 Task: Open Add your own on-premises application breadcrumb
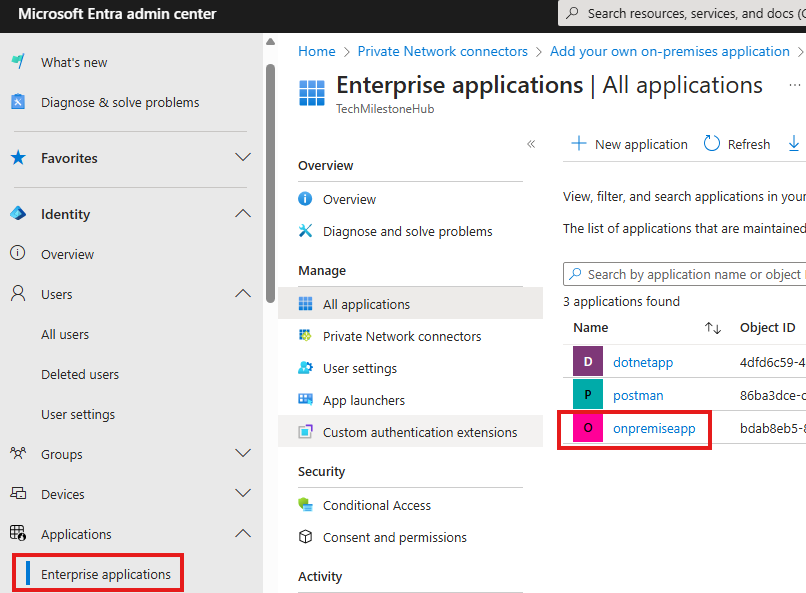point(670,51)
